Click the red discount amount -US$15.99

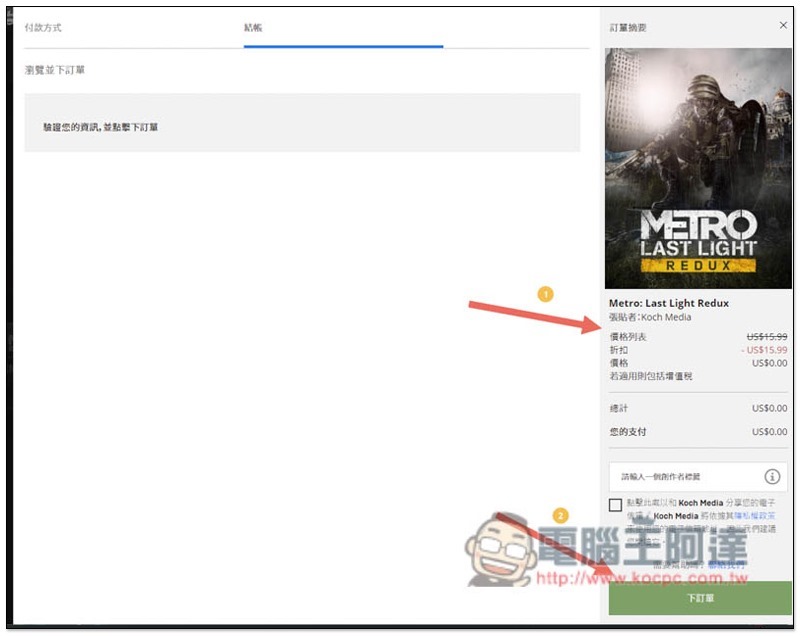764,350
